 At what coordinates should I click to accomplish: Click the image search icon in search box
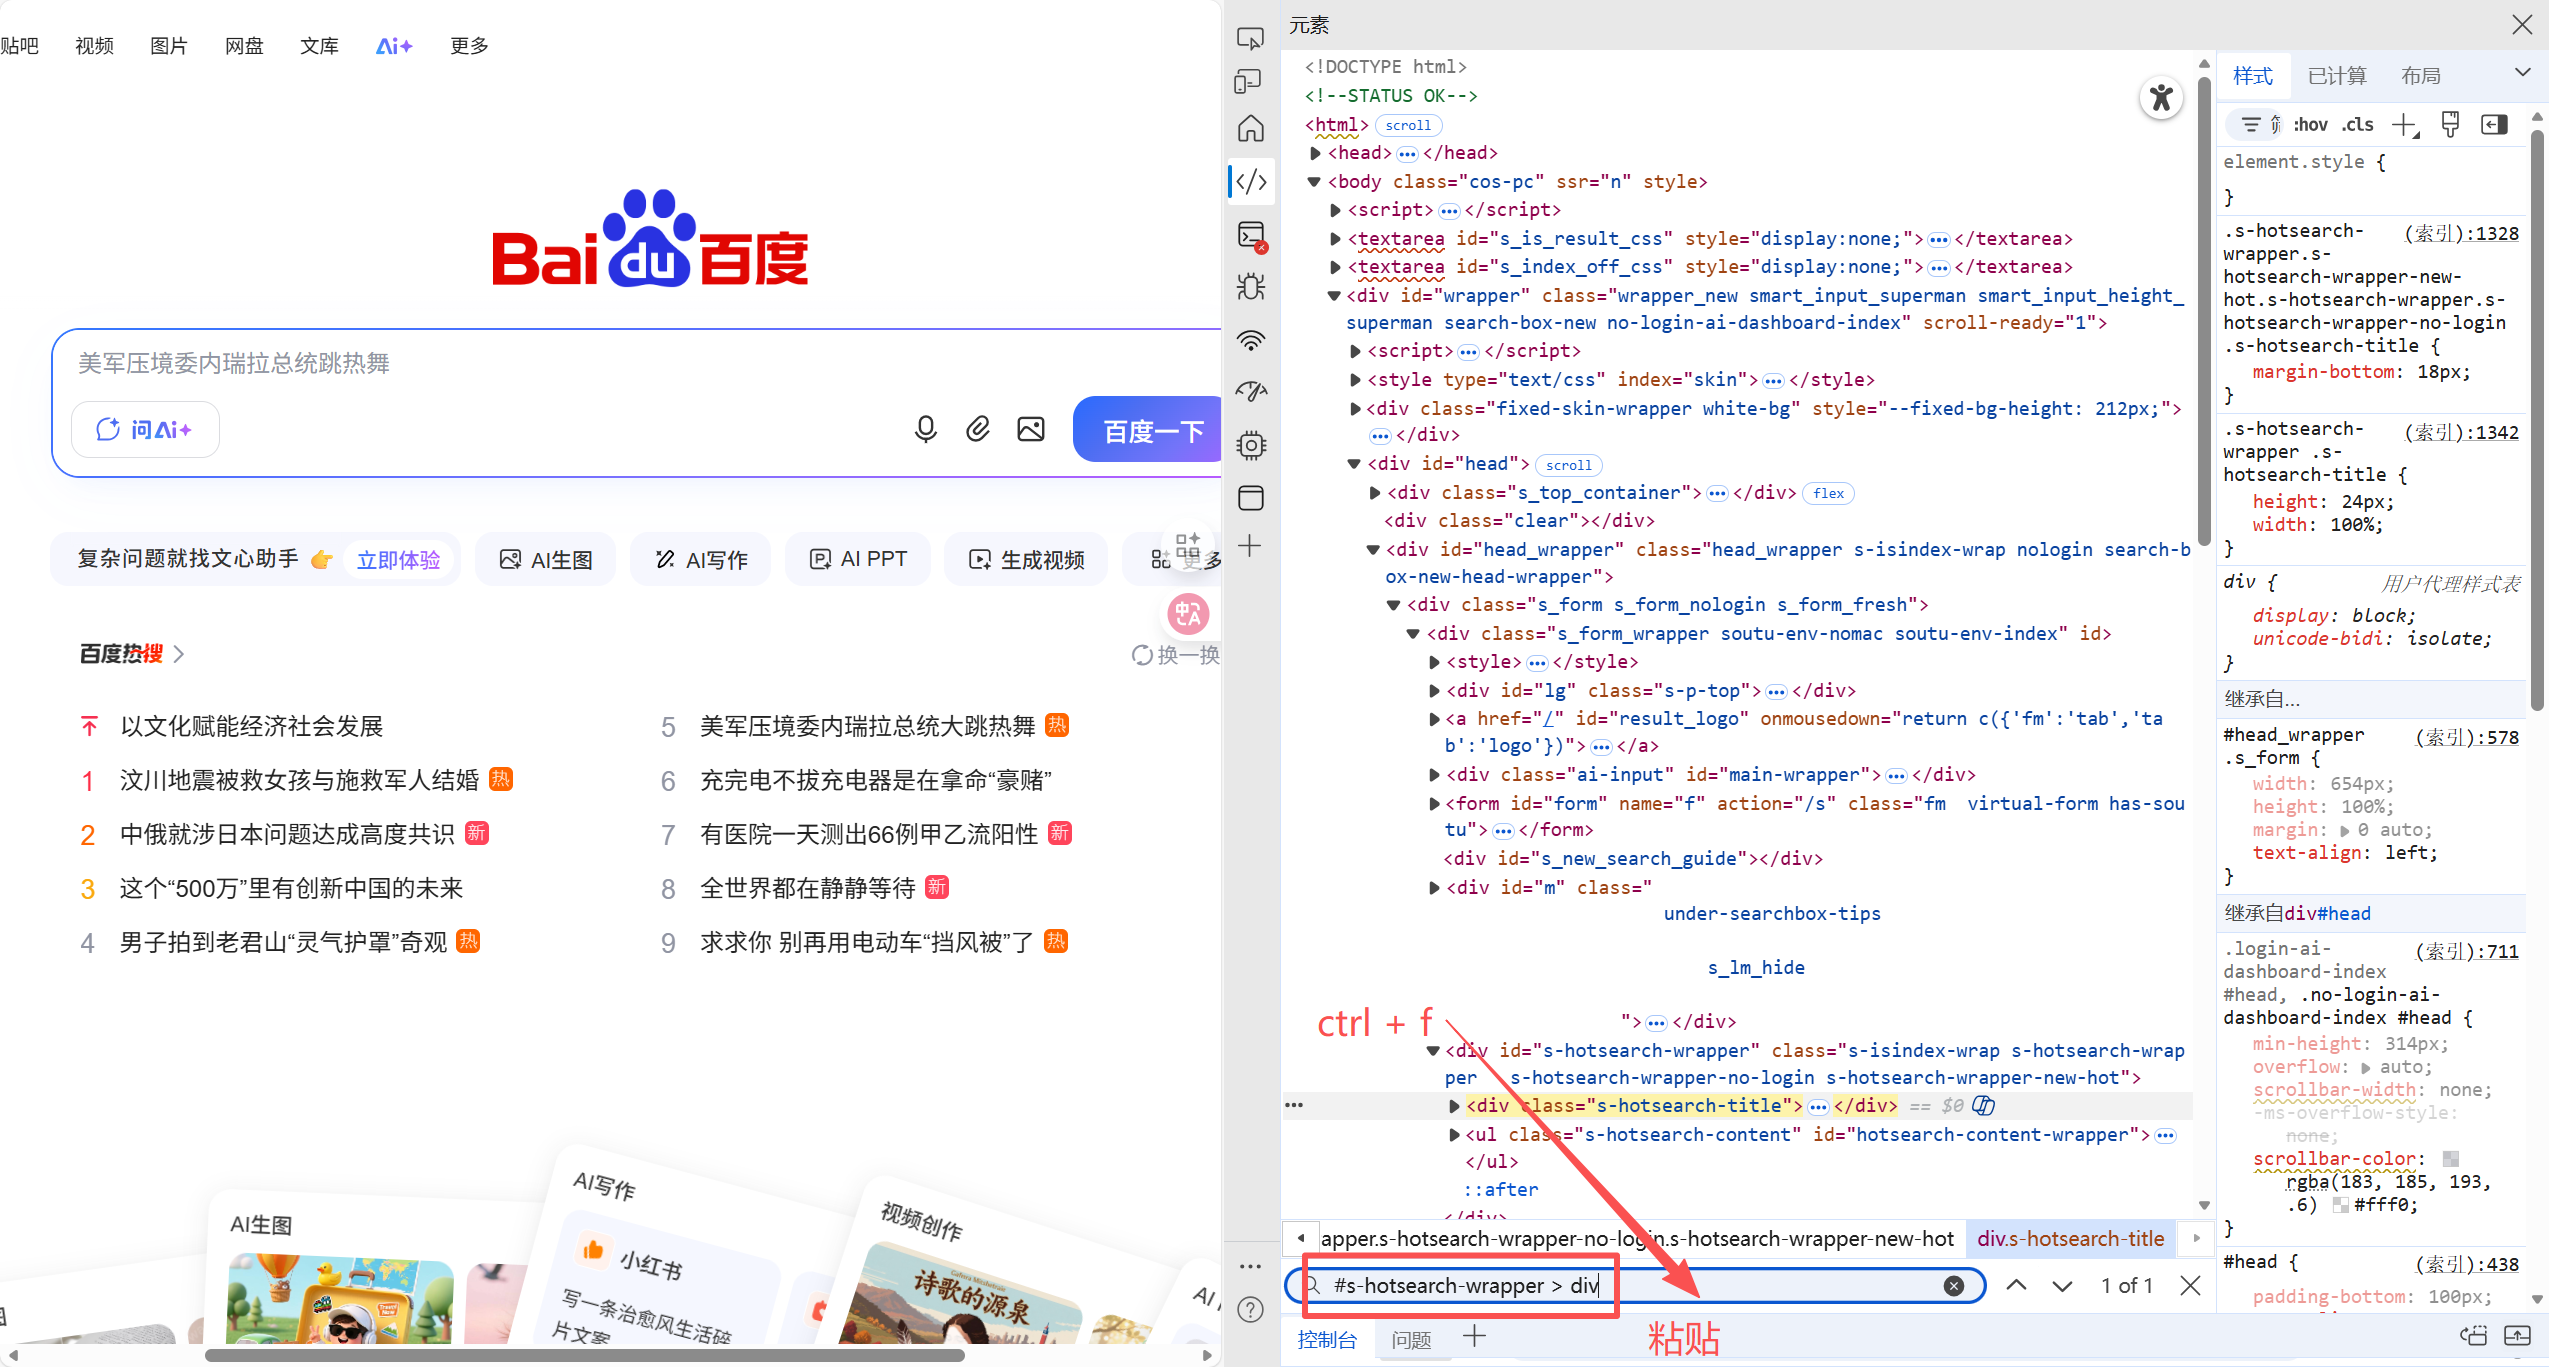pyautogui.click(x=1030, y=429)
